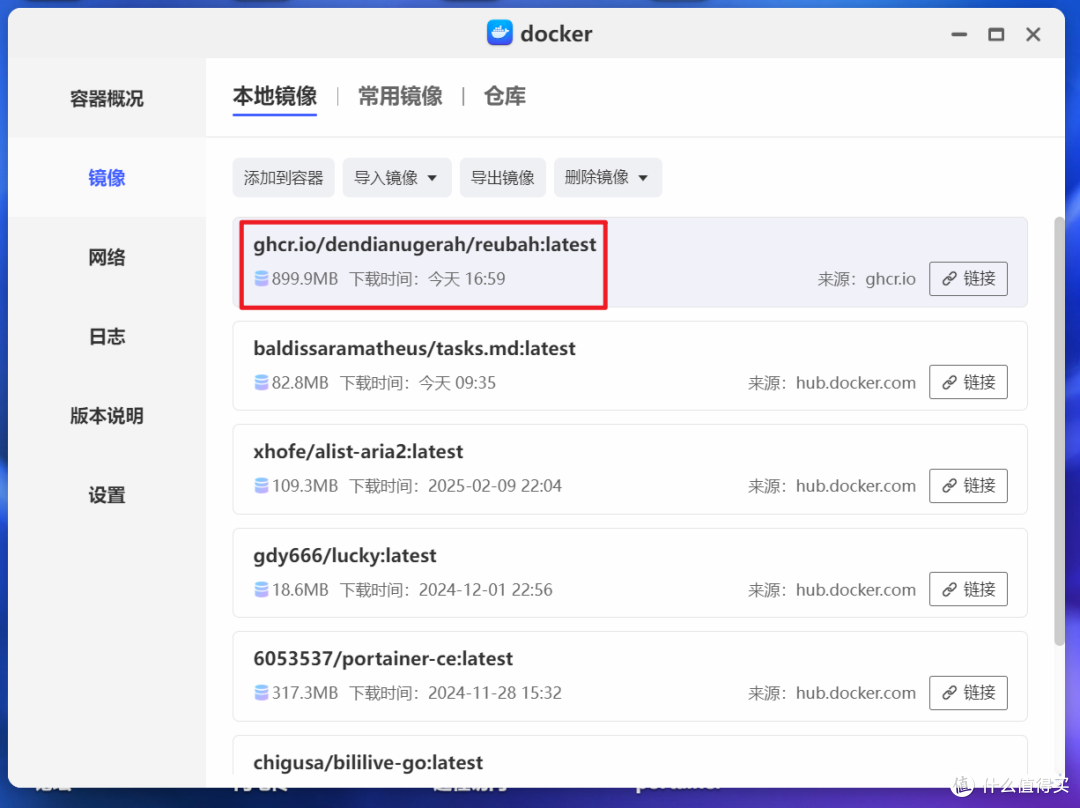
Task: Open the 导入镜像 dropdown
Action: (x=397, y=178)
